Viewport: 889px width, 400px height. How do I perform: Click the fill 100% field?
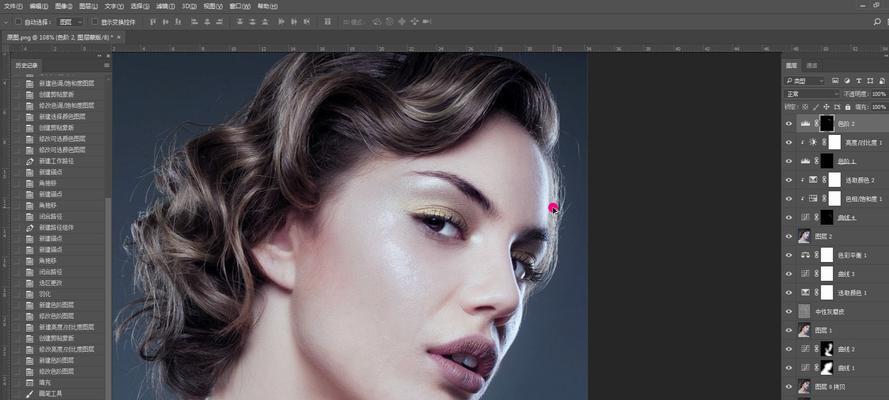point(879,107)
